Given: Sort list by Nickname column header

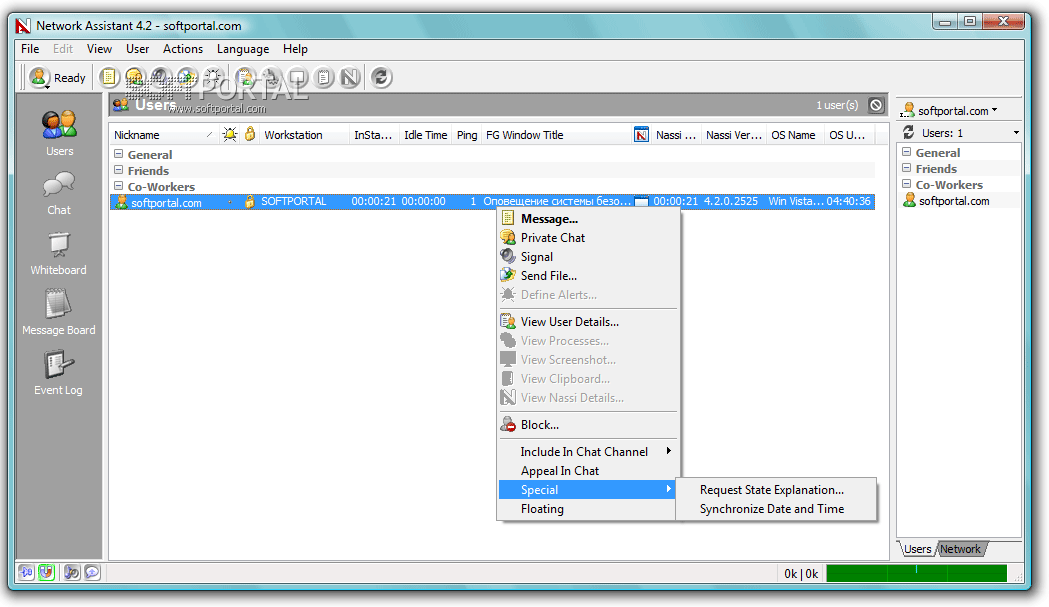Looking at the screenshot, I should pyautogui.click(x=163, y=135).
